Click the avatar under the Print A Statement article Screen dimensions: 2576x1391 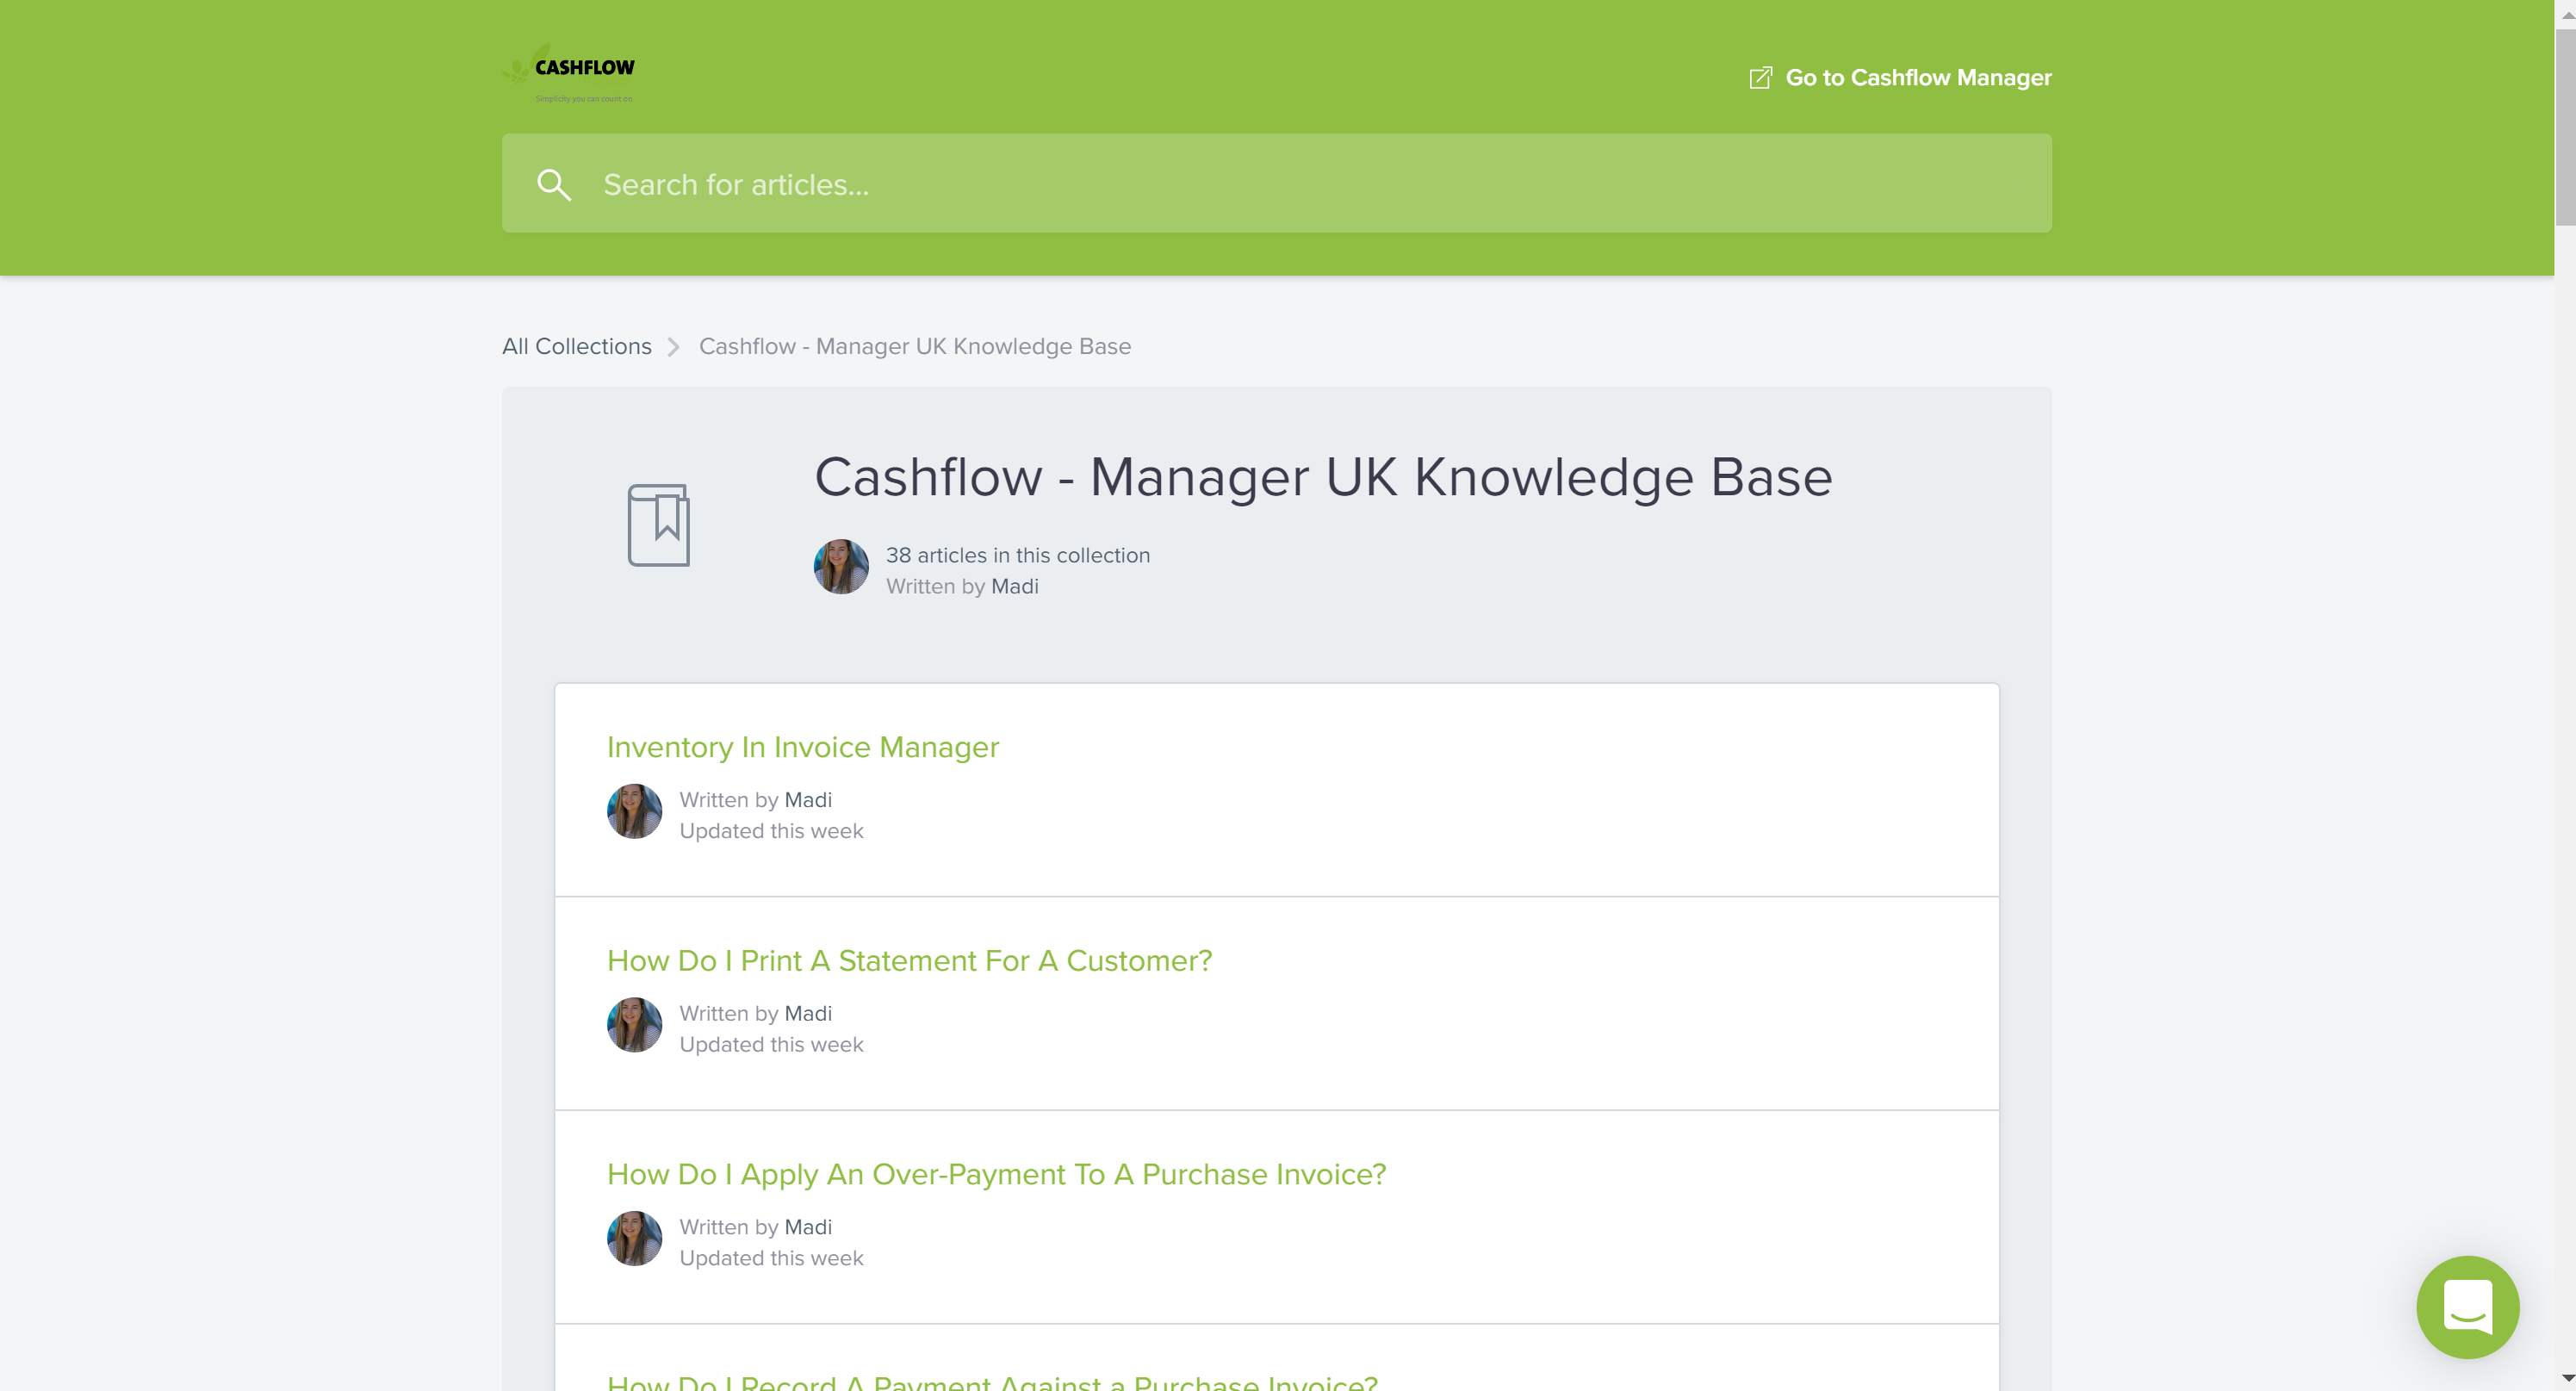click(635, 1025)
